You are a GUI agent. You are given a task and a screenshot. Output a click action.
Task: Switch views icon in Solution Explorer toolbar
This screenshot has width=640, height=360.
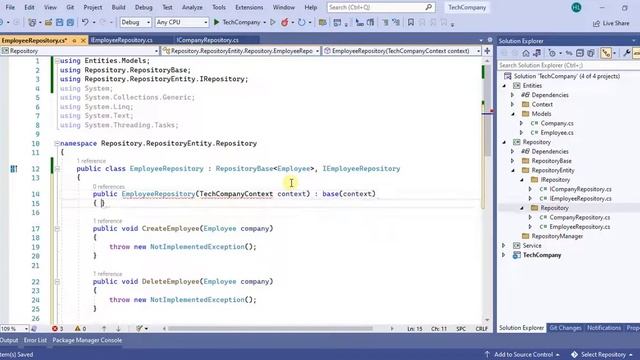[537, 53]
